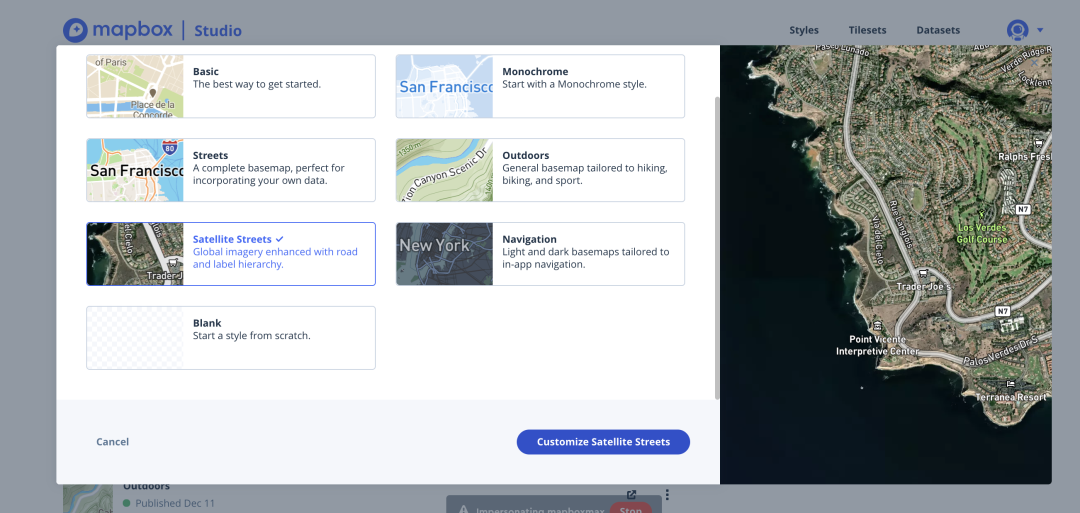Click the 'Terranea Resort' map label
This screenshot has height=513, width=1080.
1011,397
